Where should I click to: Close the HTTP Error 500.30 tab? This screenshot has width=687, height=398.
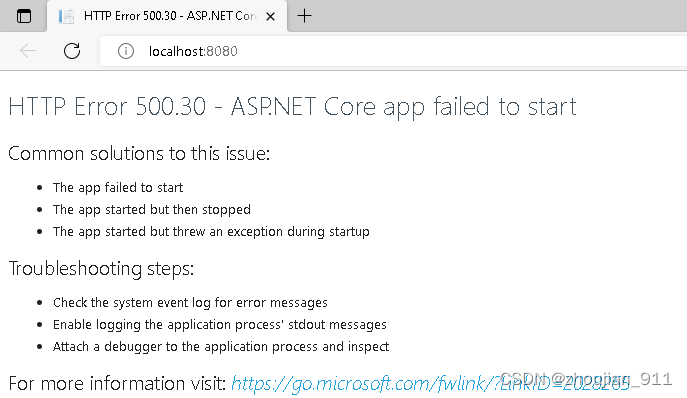click(270, 17)
